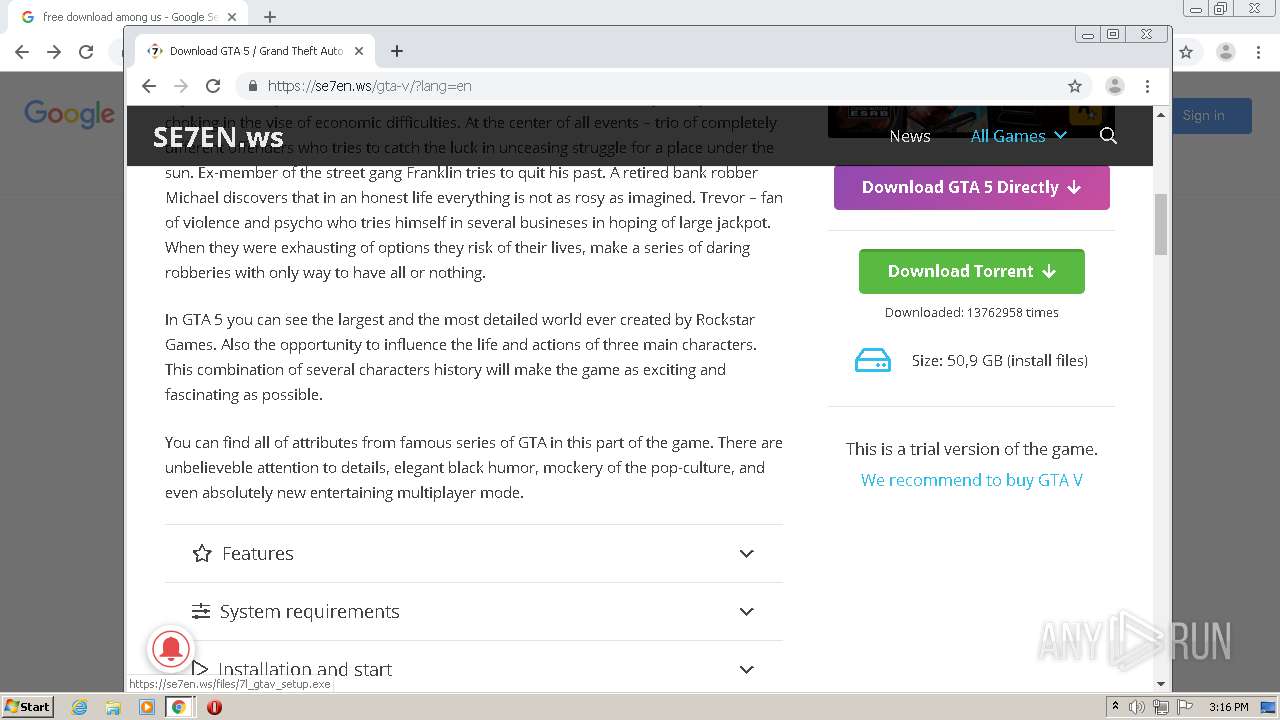Image resolution: width=1280 pixels, height=720 pixels.
Task: Open the volume speaker tray icon
Action: point(1137,707)
